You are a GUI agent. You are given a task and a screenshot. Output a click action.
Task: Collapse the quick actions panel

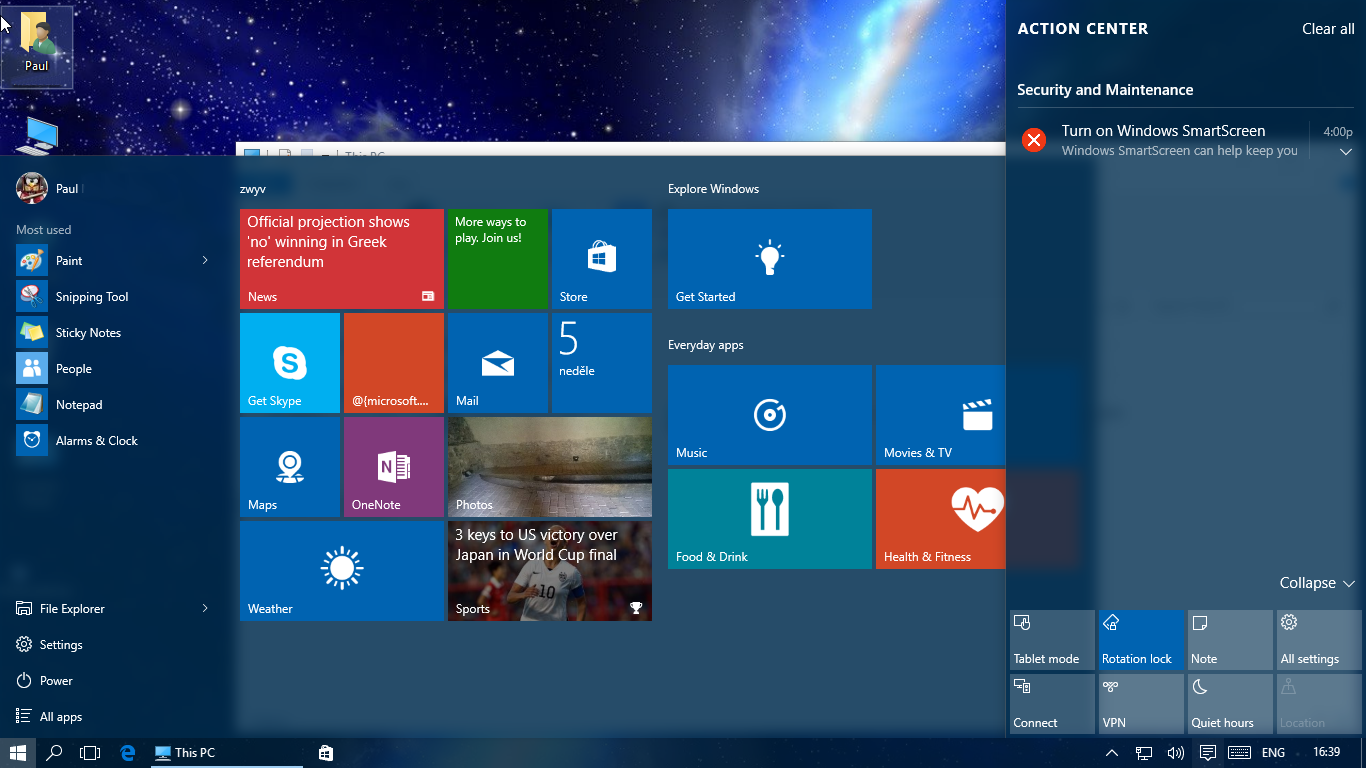[x=1317, y=583]
